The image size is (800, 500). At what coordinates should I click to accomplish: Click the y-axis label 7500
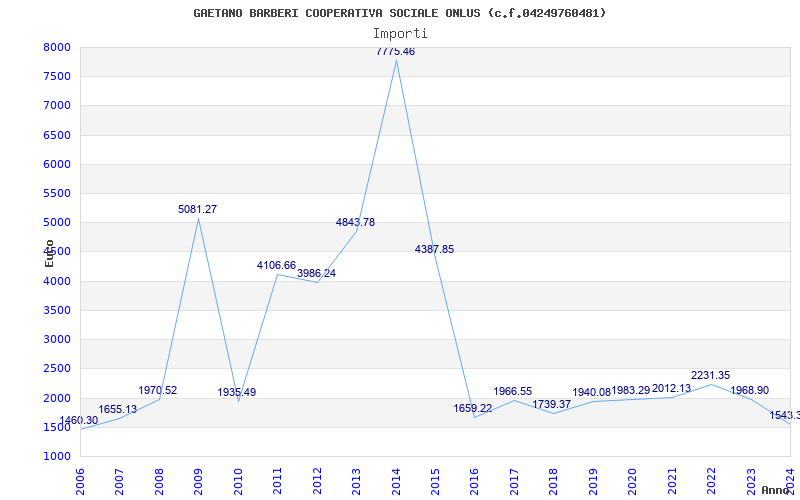tap(57, 77)
